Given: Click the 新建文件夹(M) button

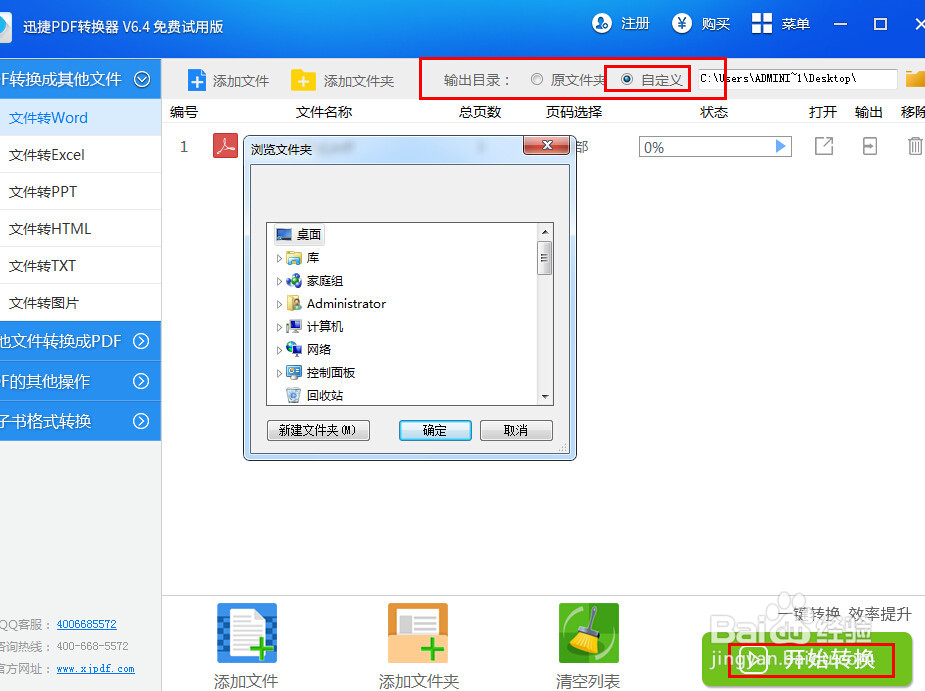Looking at the screenshot, I should [x=319, y=431].
